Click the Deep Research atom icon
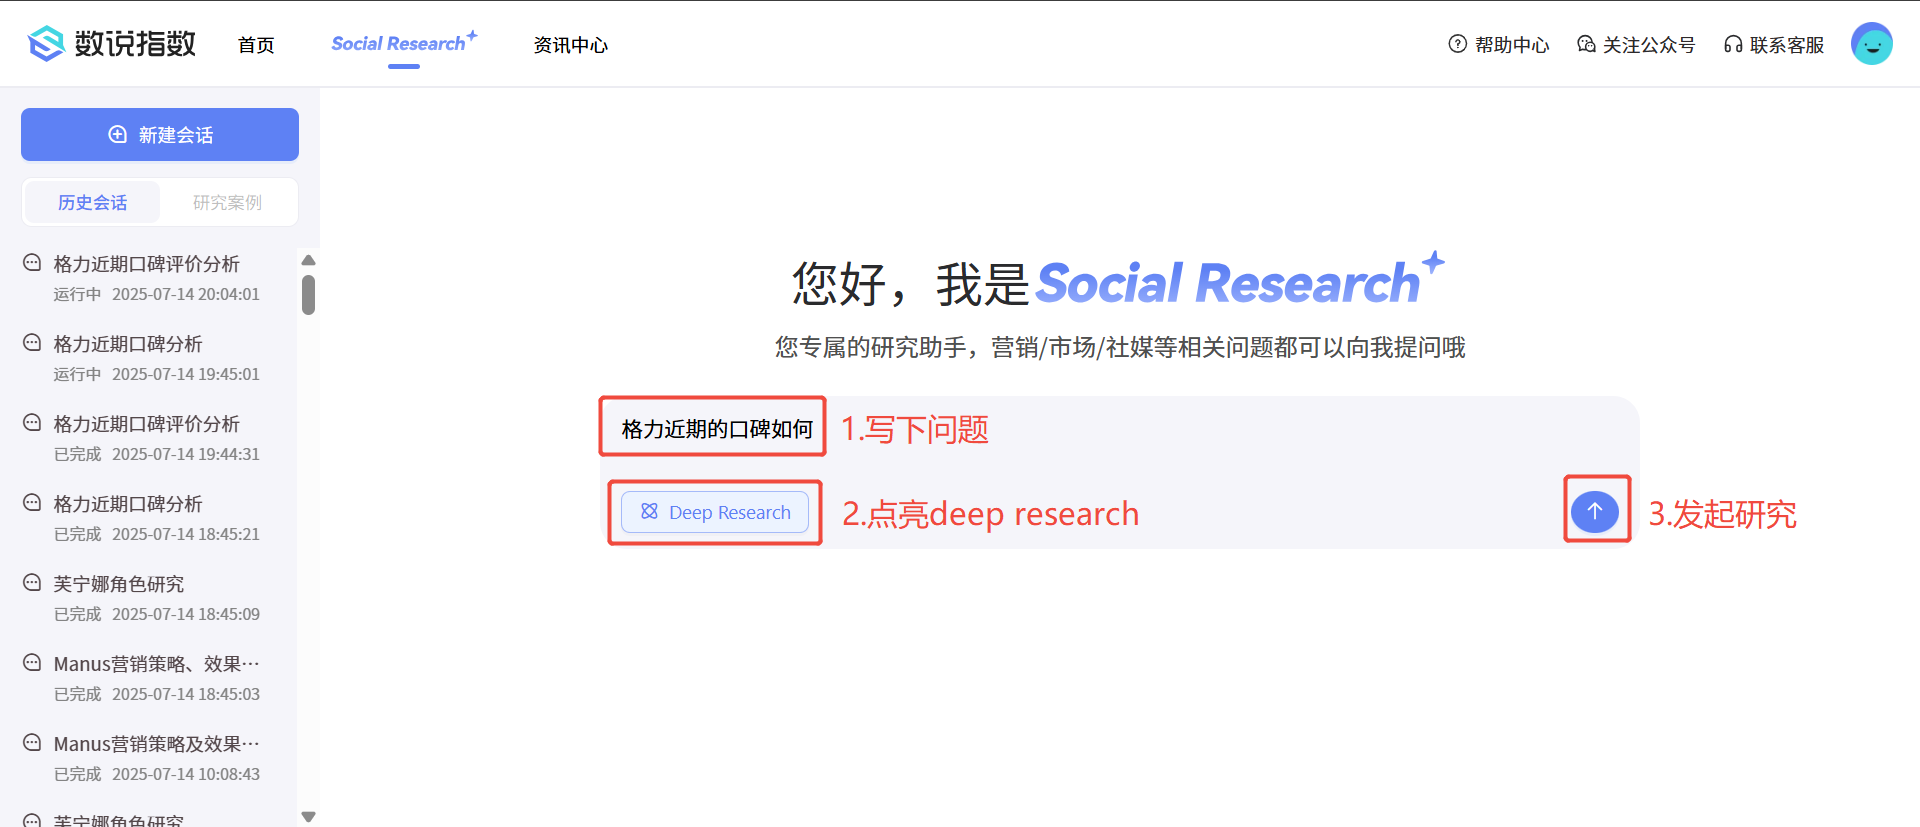The image size is (1920, 827). [649, 512]
